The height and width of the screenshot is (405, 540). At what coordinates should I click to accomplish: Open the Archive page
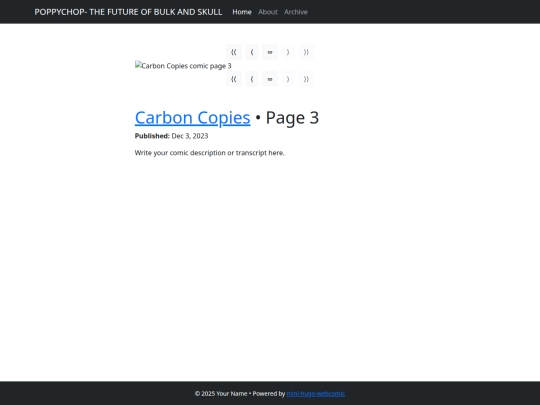(x=296, y=12)
